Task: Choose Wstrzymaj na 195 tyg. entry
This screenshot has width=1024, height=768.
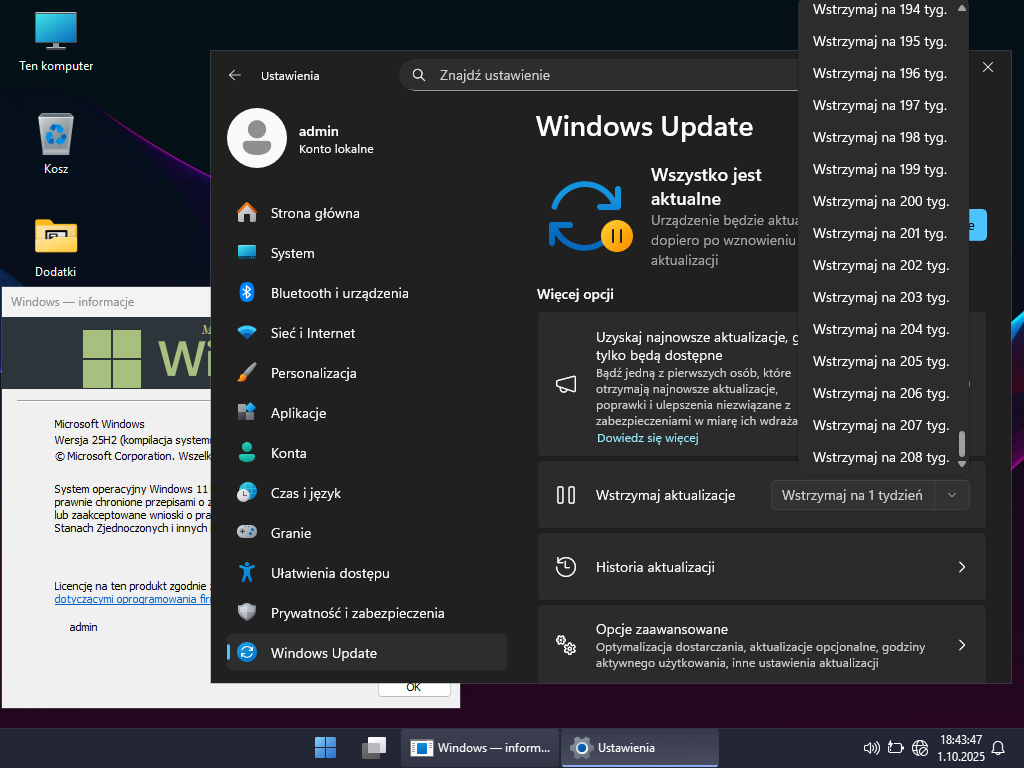Action: [880, 41]
